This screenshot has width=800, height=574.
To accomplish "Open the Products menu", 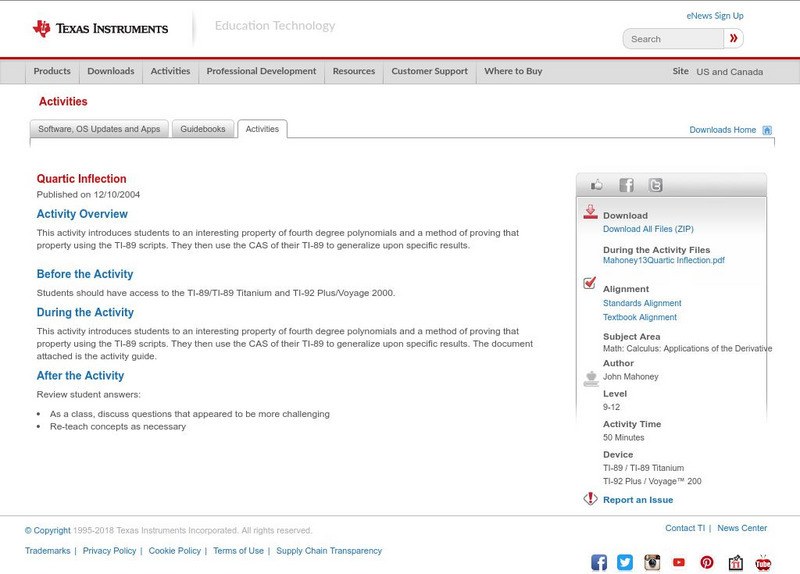I will click(x=52, y=71).
